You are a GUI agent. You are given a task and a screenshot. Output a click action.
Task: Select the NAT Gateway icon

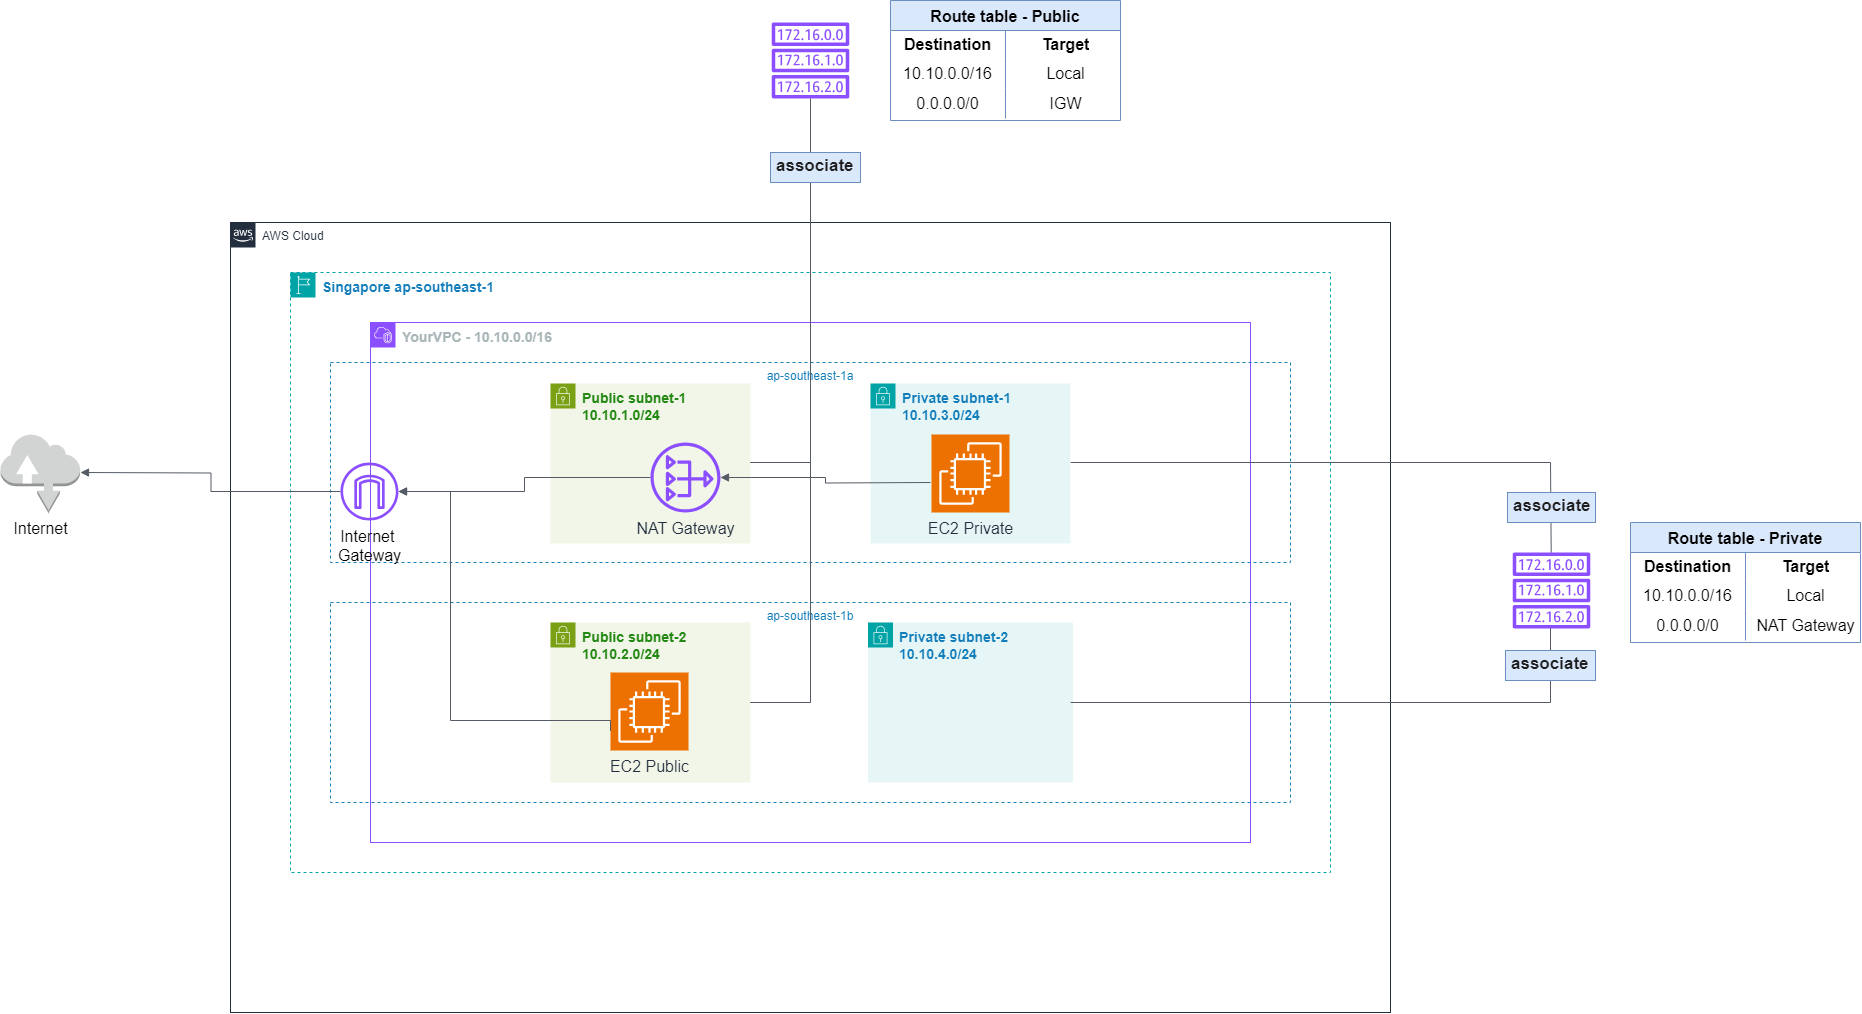tap(685, 478)
